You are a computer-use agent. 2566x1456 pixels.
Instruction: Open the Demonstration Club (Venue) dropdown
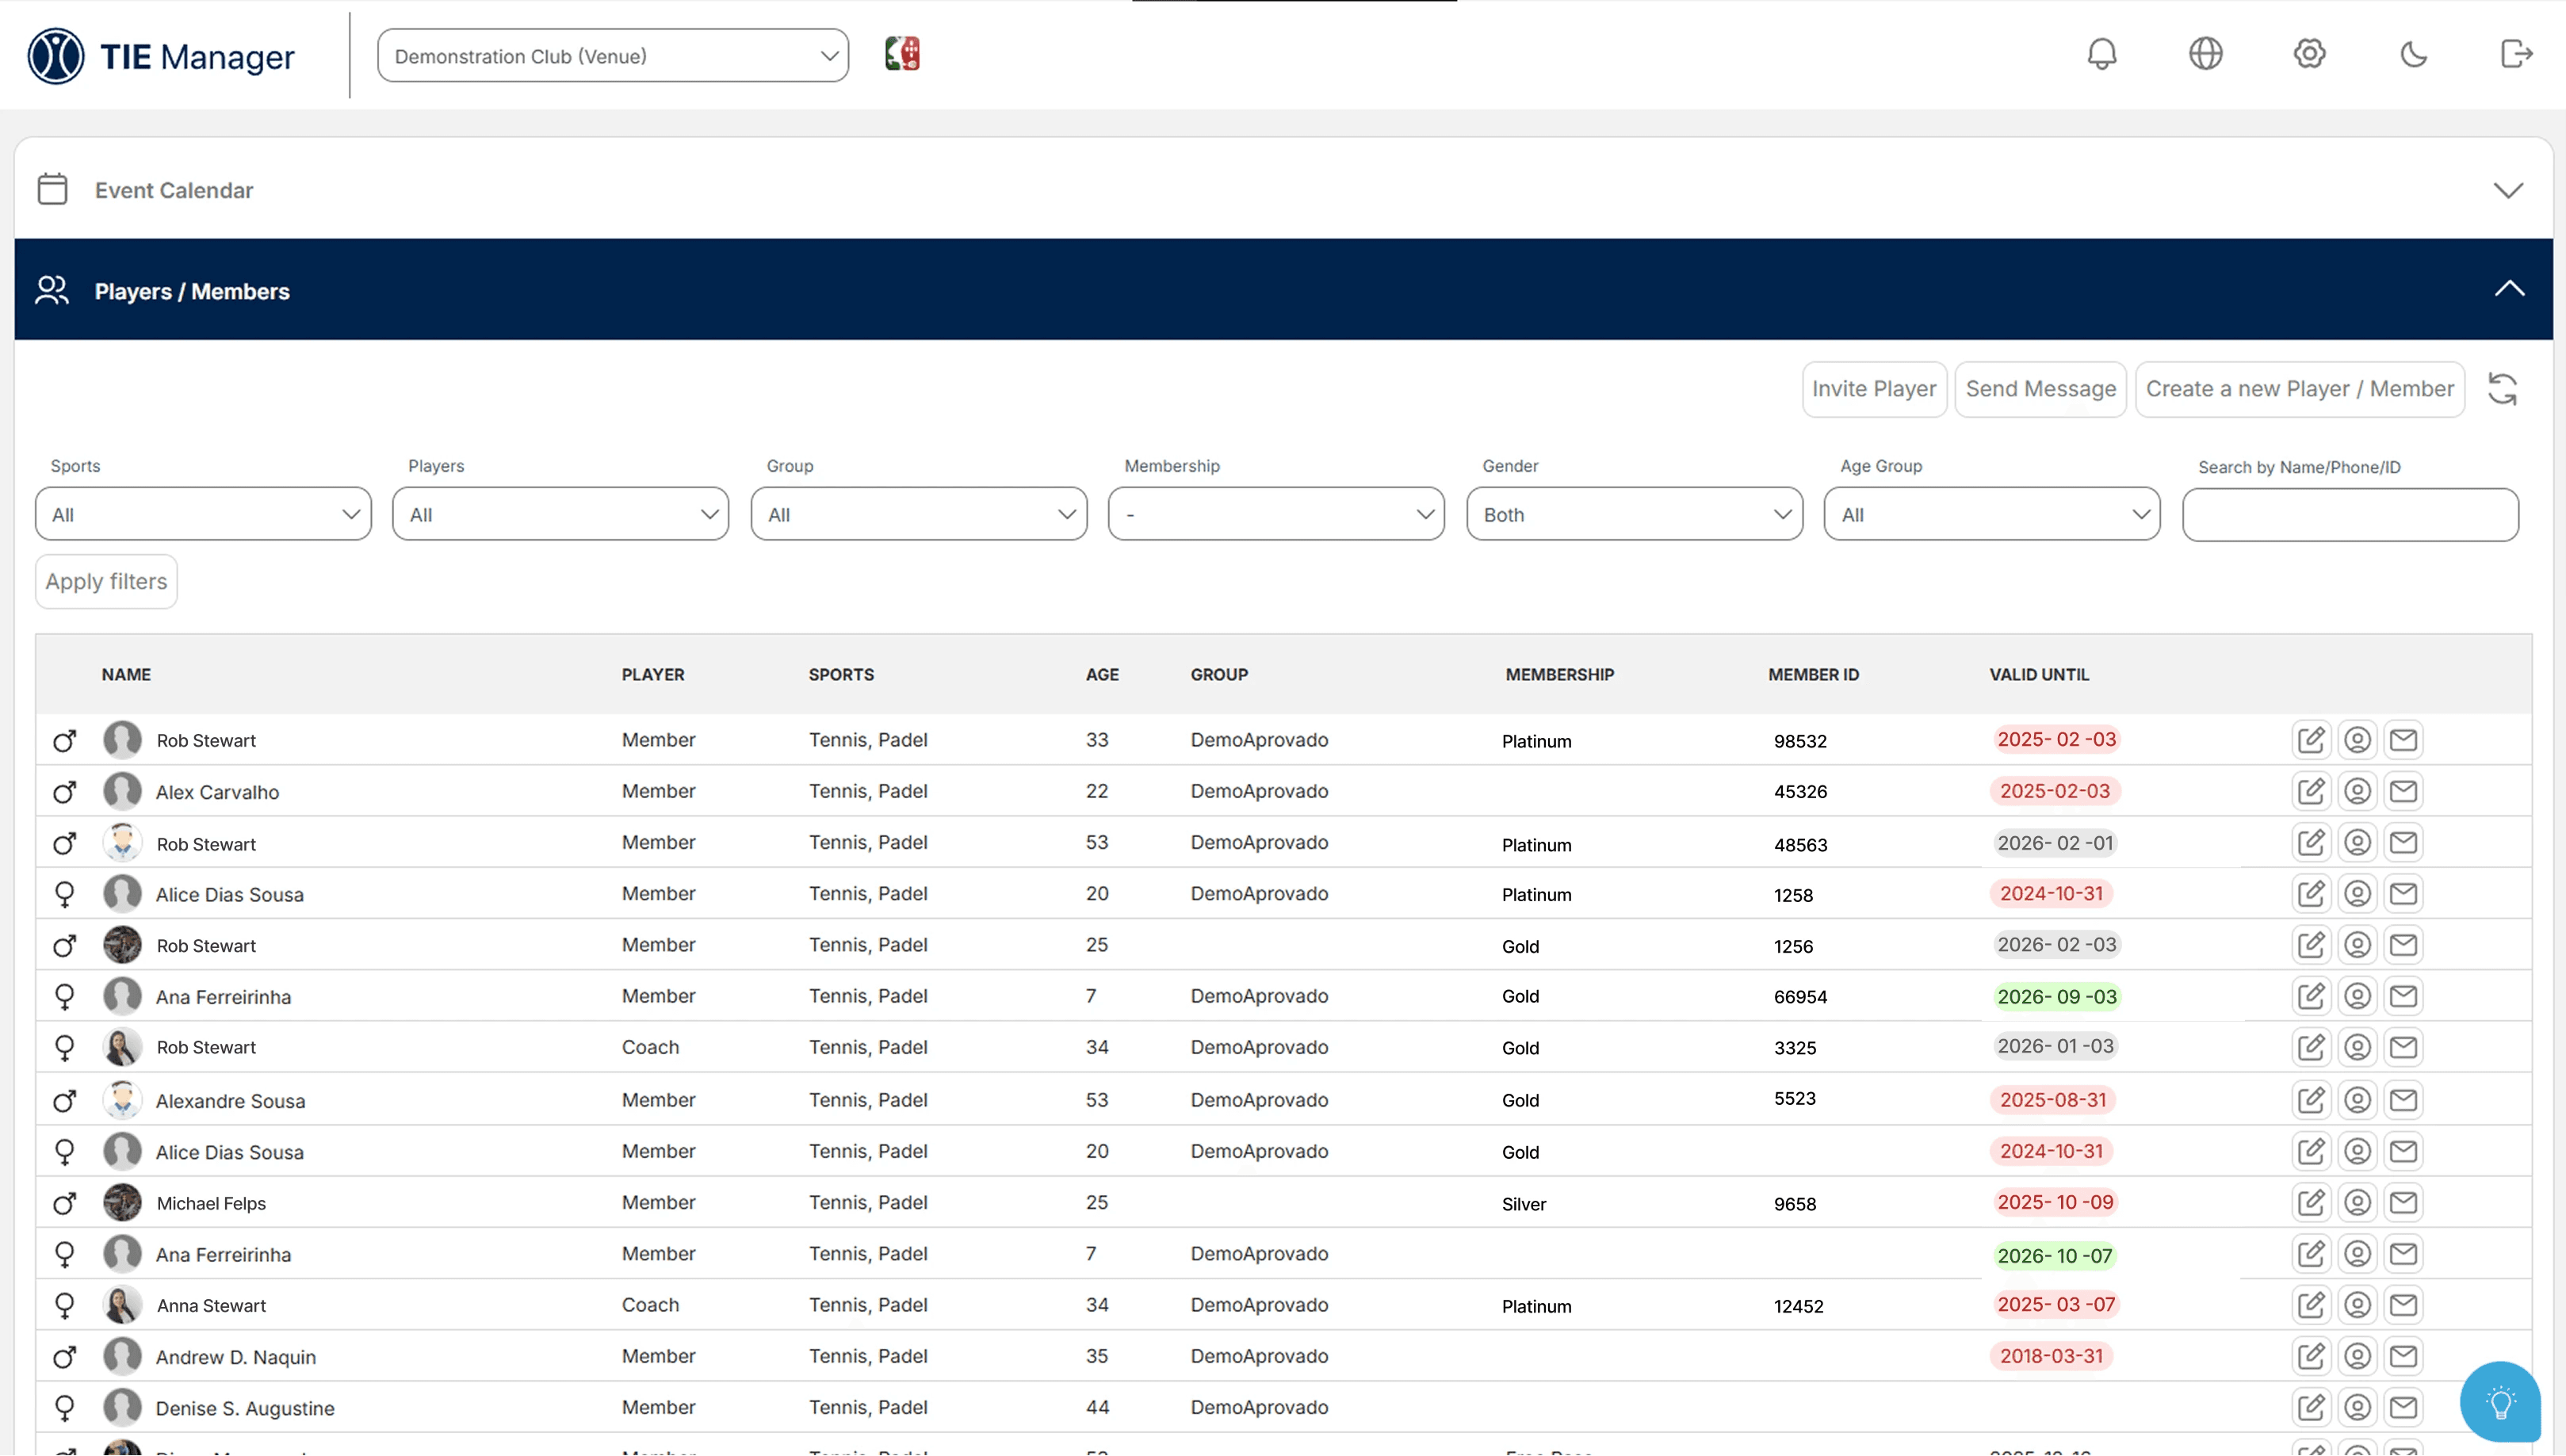click(x=613, y=56)
